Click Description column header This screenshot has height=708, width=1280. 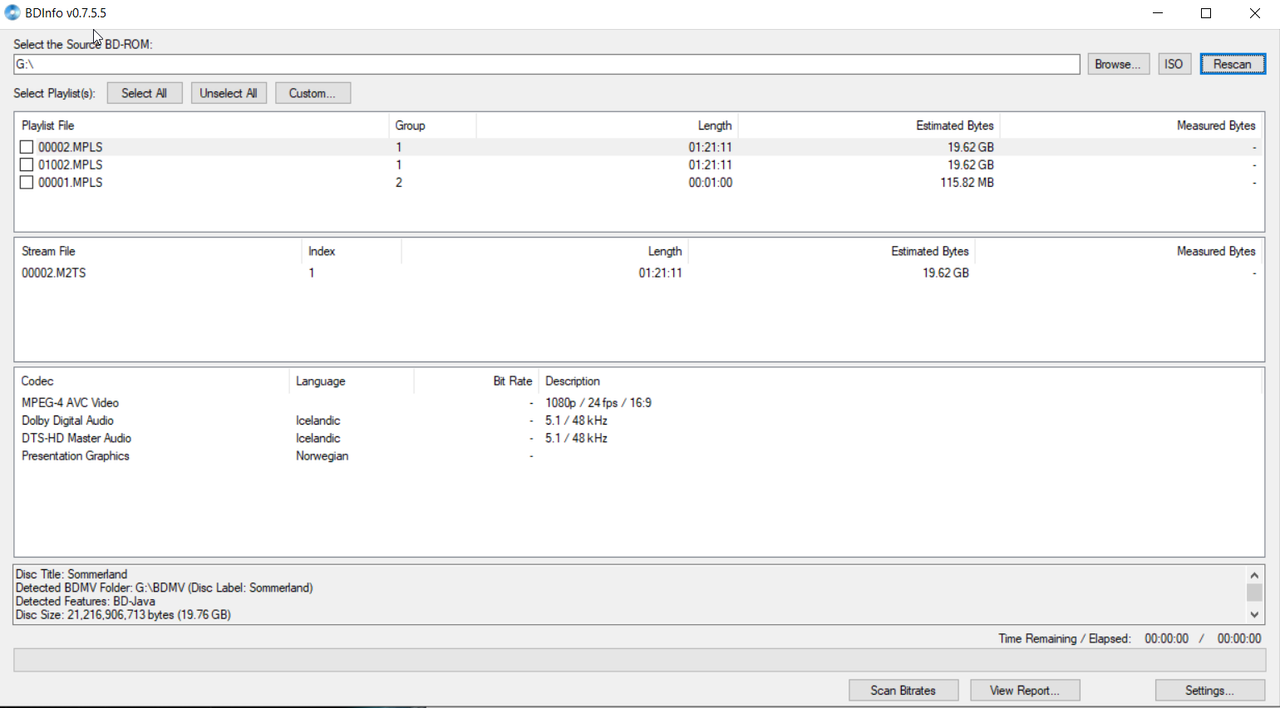click(x=900, y=382)
